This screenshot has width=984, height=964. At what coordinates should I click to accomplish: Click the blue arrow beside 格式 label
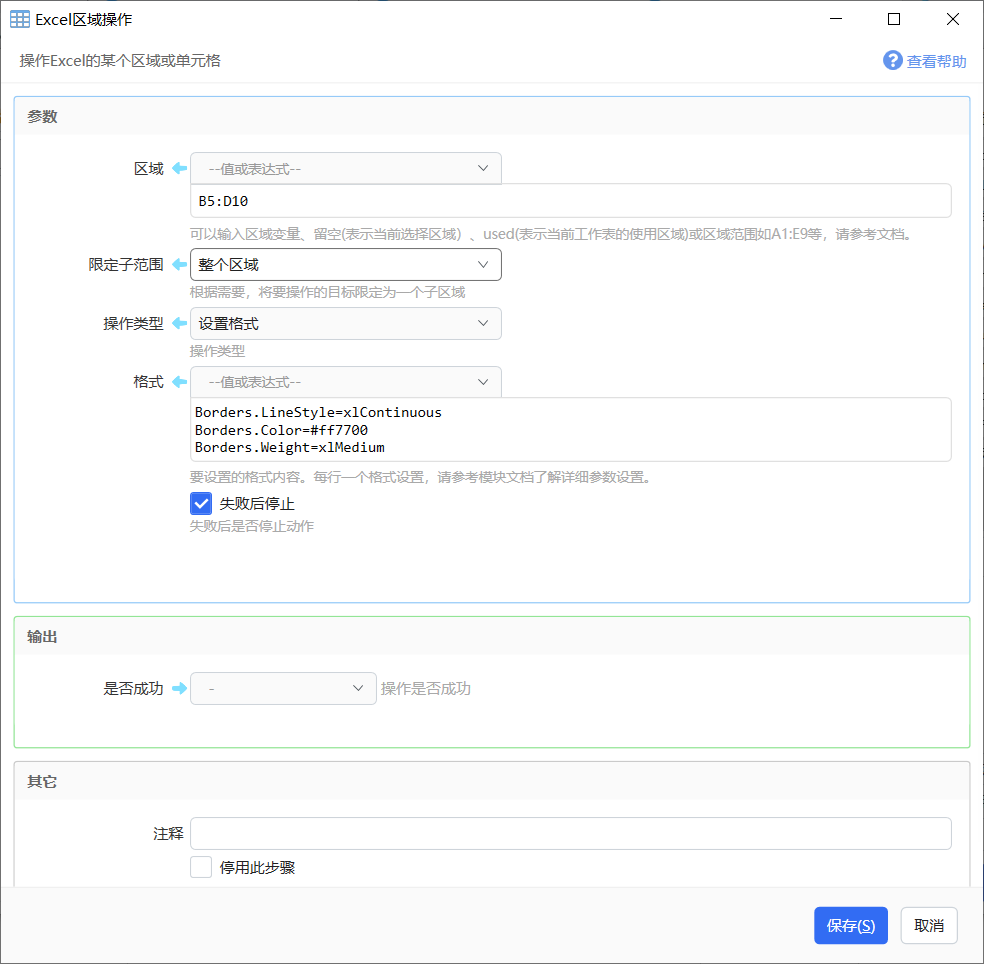[179, 382]
